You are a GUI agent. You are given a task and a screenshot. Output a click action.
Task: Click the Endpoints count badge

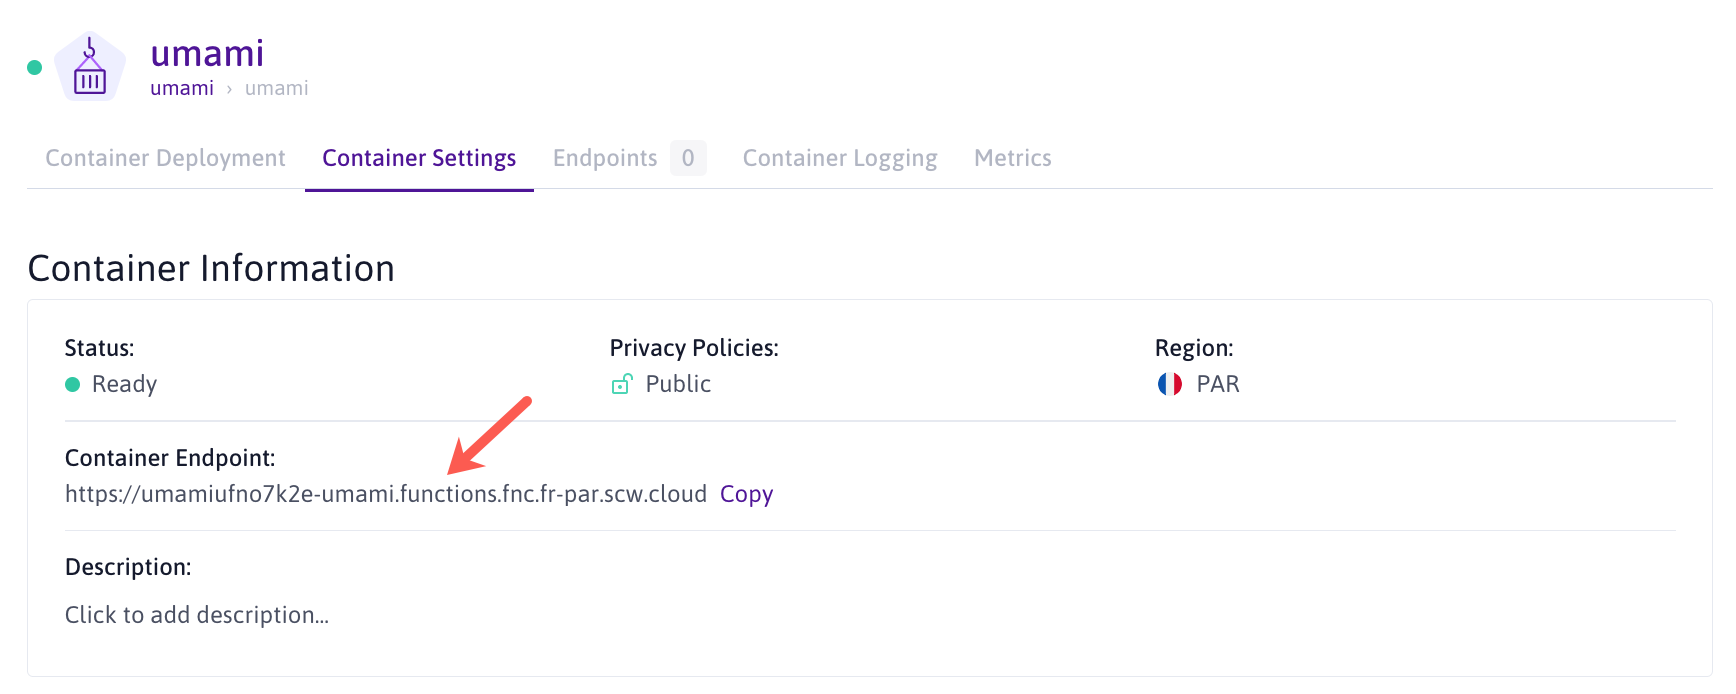tap(688, 158)
